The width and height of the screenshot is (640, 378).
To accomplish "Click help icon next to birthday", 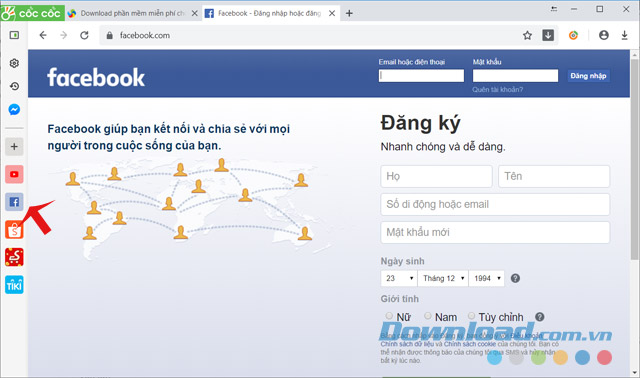I will 516,278.
